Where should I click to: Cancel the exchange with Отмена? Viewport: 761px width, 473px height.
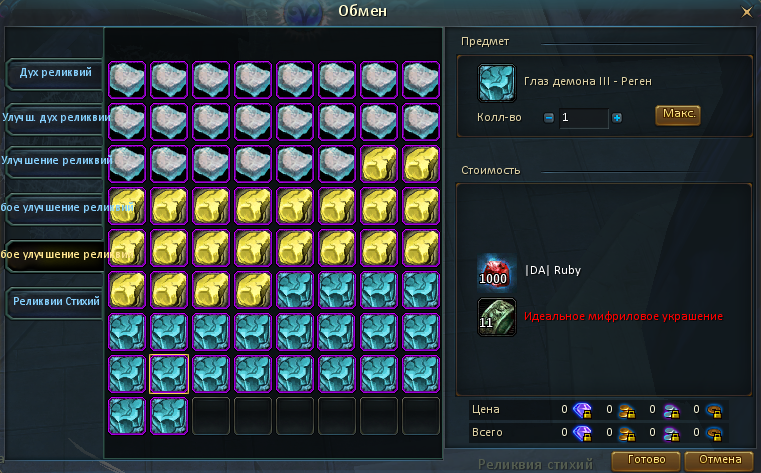720,460
